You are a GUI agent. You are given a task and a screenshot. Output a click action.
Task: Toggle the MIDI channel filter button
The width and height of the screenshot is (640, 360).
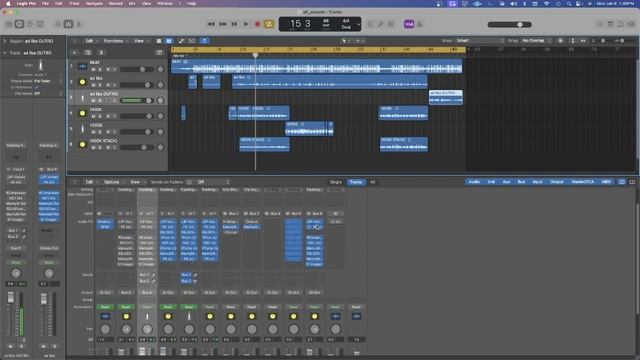pos(606,182)
